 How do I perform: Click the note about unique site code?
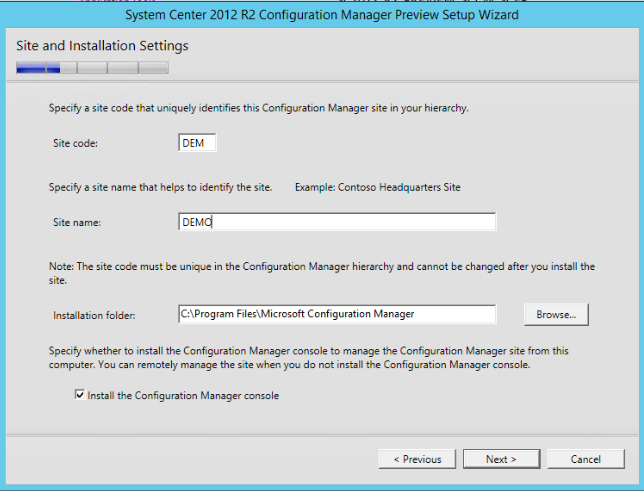pos(320,273)
